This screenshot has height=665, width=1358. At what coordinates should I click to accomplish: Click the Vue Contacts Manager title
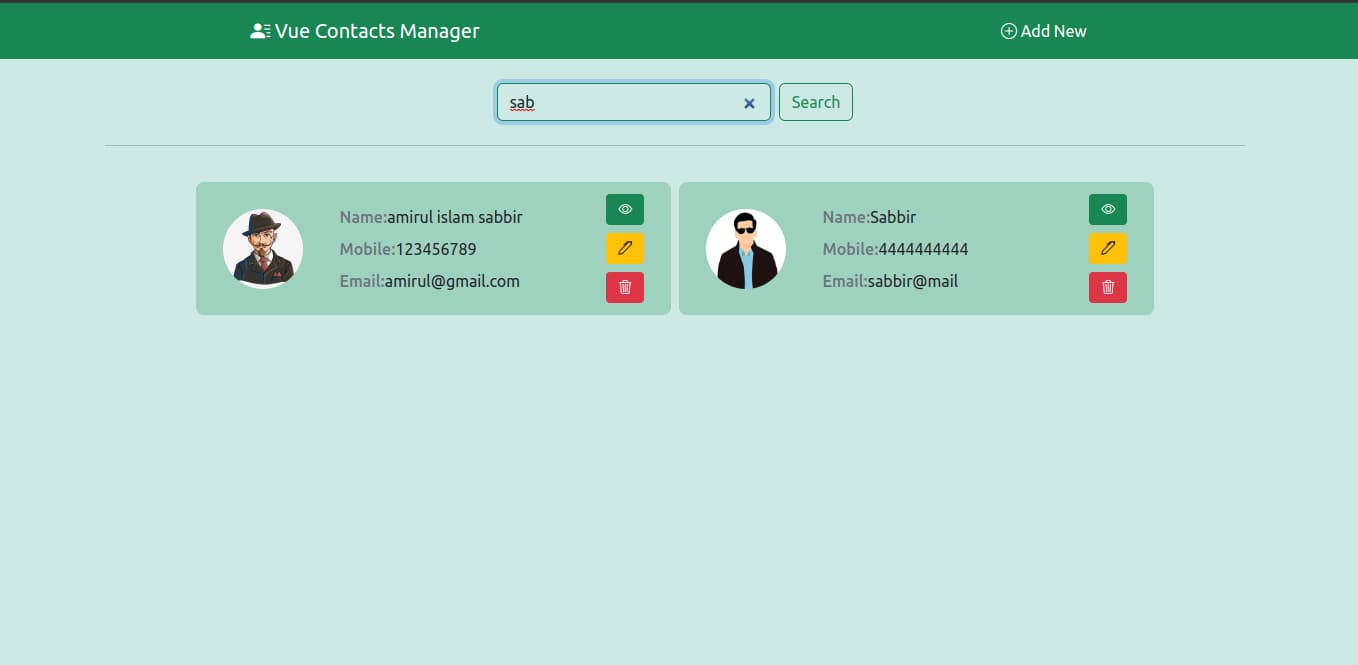tap(375, 30)
